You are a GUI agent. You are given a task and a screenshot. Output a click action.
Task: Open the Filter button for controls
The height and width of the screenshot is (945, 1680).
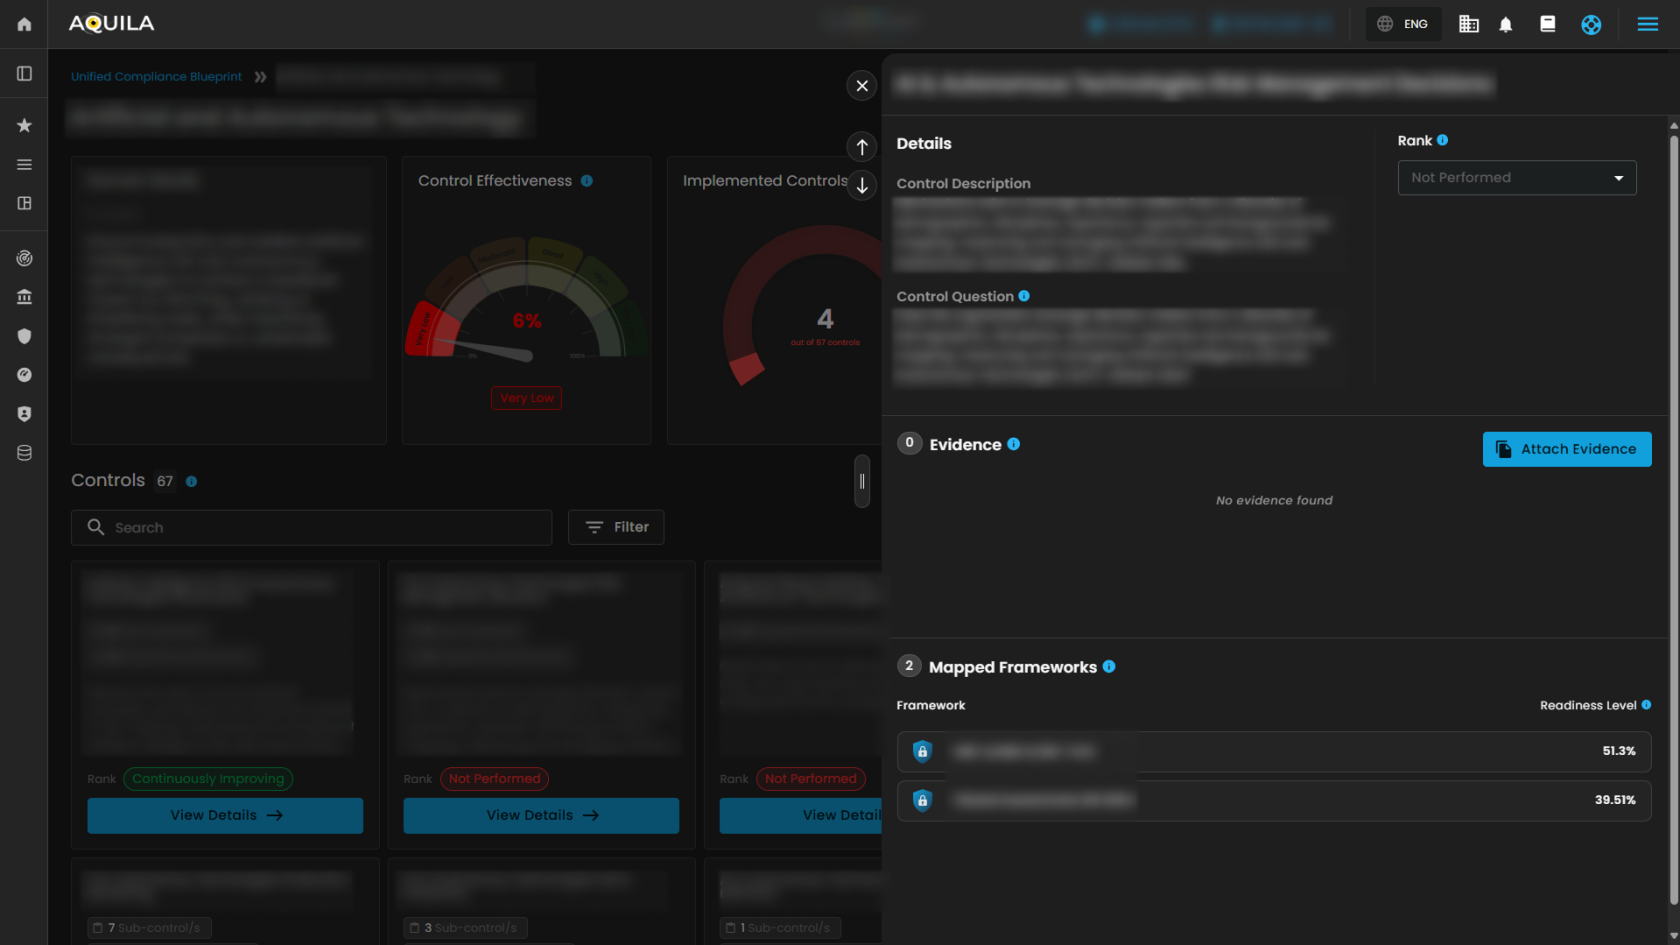tap(616, 527)
